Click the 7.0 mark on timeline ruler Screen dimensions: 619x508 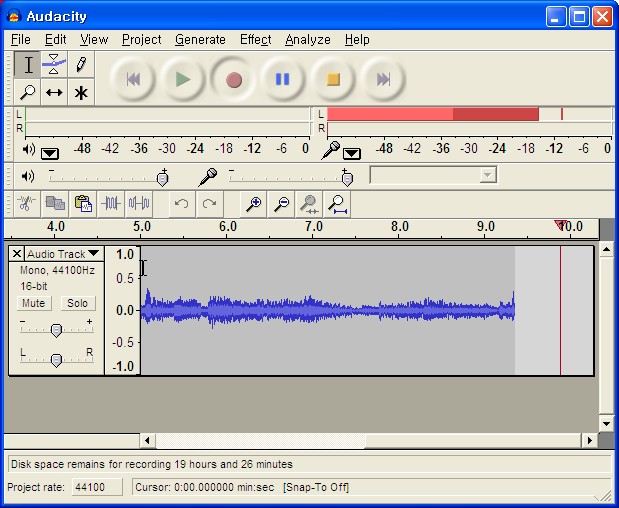point(313,227)
